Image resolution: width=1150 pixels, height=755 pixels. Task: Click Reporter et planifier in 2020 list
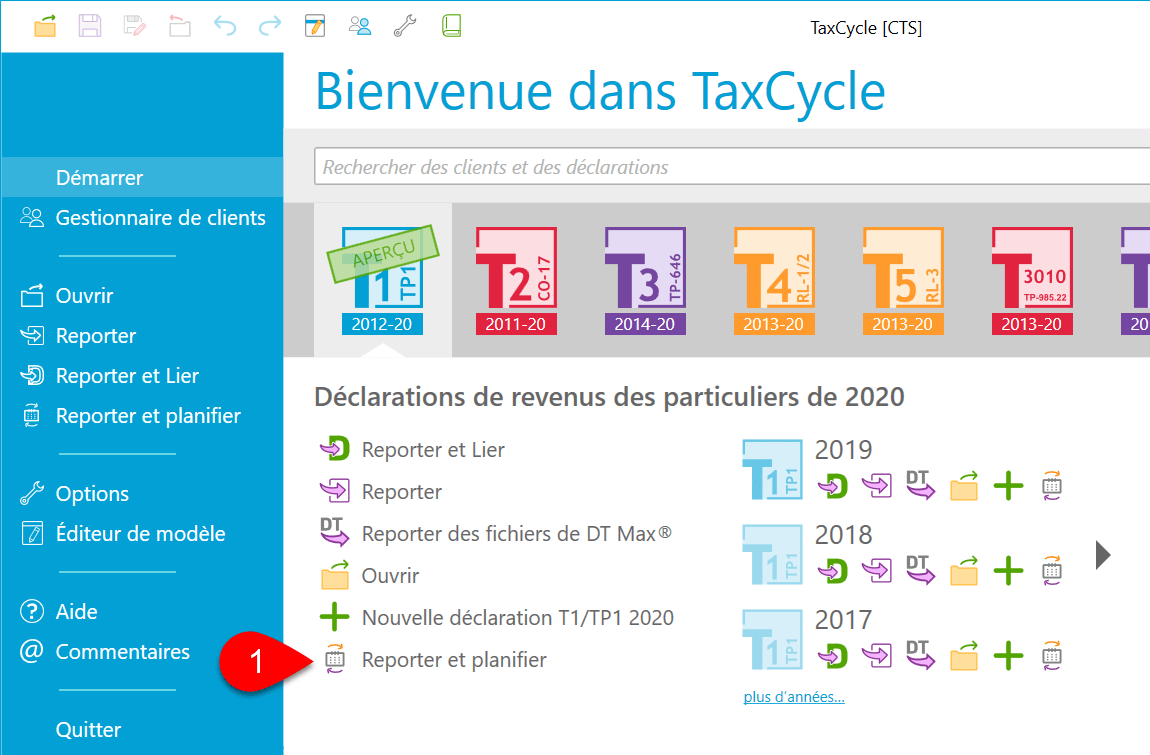click(434, 660)
